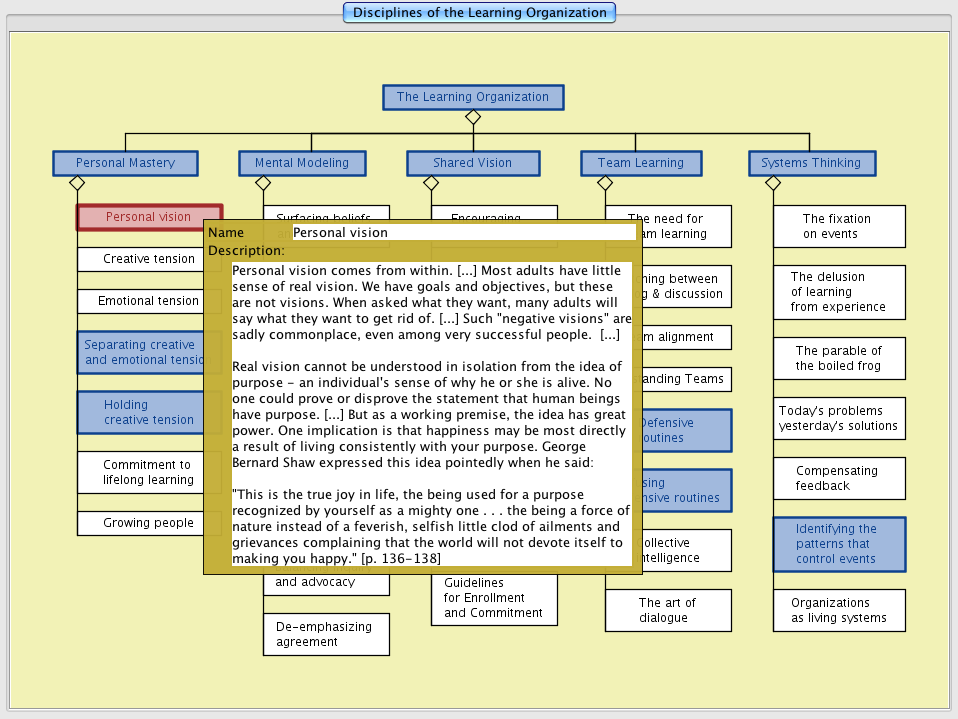Click the Disciplines of the Learning Organization title

[x=479, y=13]
